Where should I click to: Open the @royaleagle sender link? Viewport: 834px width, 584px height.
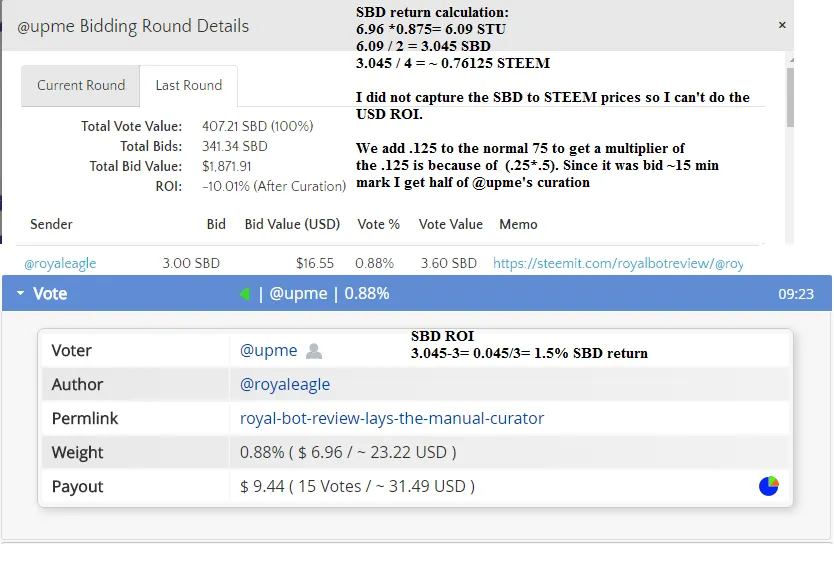(60, 263)
